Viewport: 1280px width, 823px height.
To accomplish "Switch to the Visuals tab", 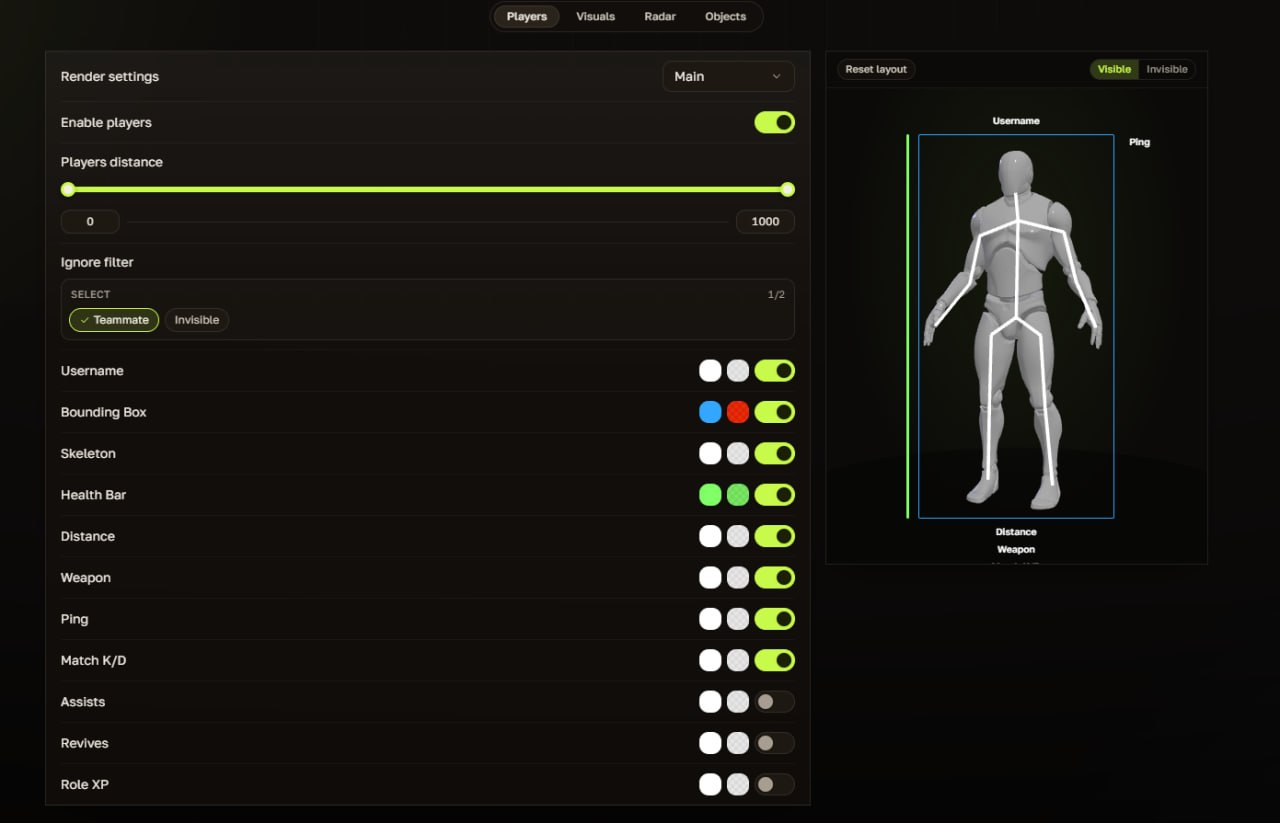I will point(595,17).
